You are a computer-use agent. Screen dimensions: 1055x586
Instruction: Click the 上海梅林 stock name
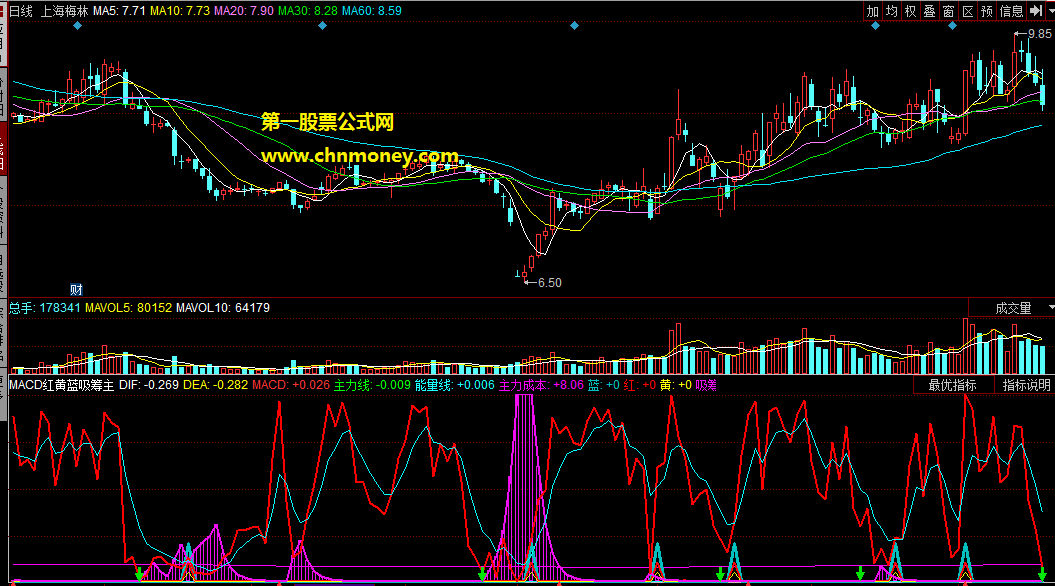[x=65, y=11]
